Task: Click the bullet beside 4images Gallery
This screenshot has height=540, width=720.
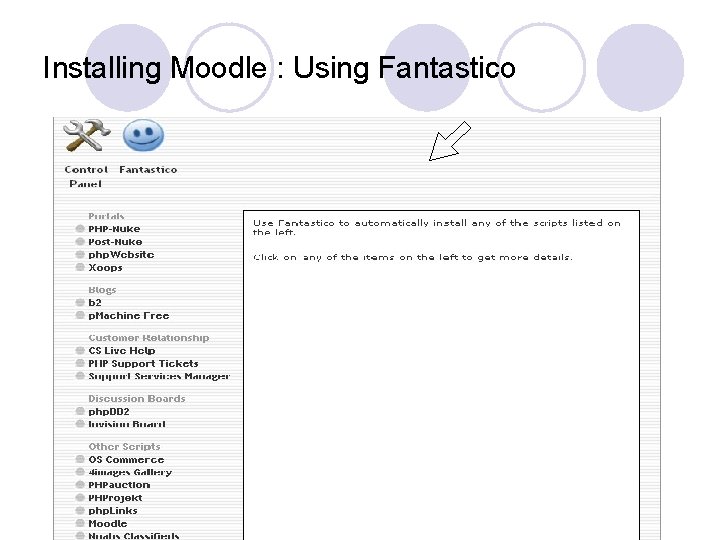Action: tap(80, 472)
